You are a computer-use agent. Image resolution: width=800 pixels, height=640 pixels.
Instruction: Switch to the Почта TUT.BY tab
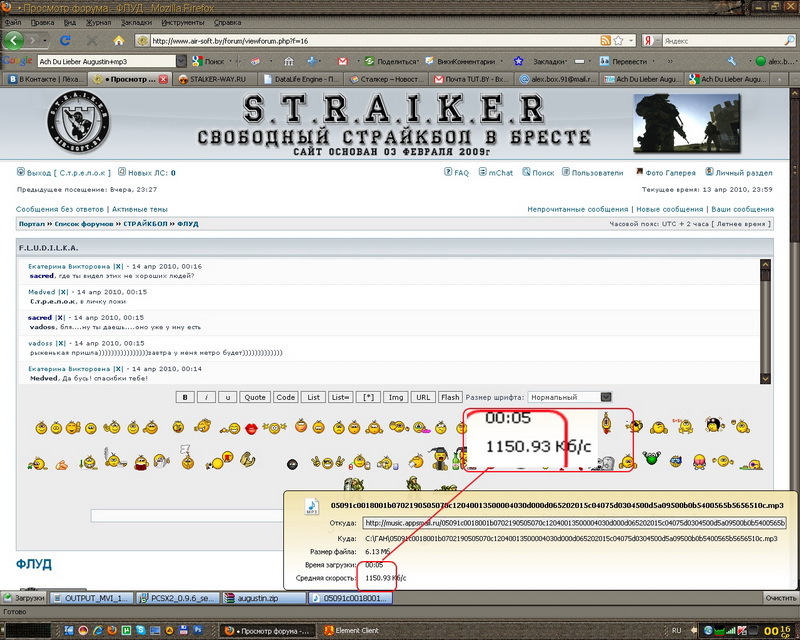pos(470,79)
